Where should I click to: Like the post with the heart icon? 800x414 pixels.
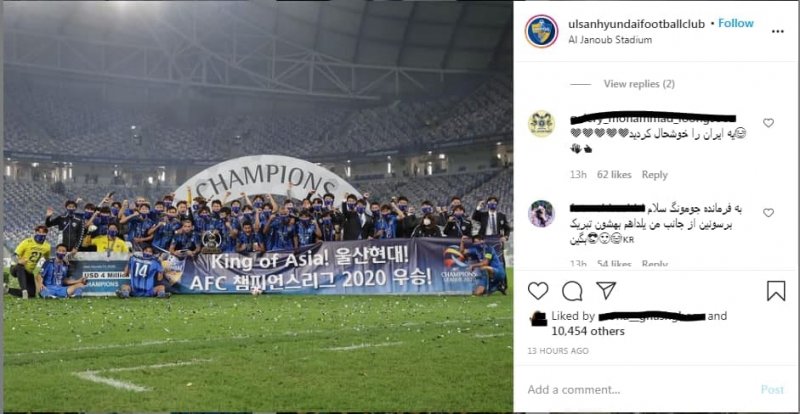538,291
